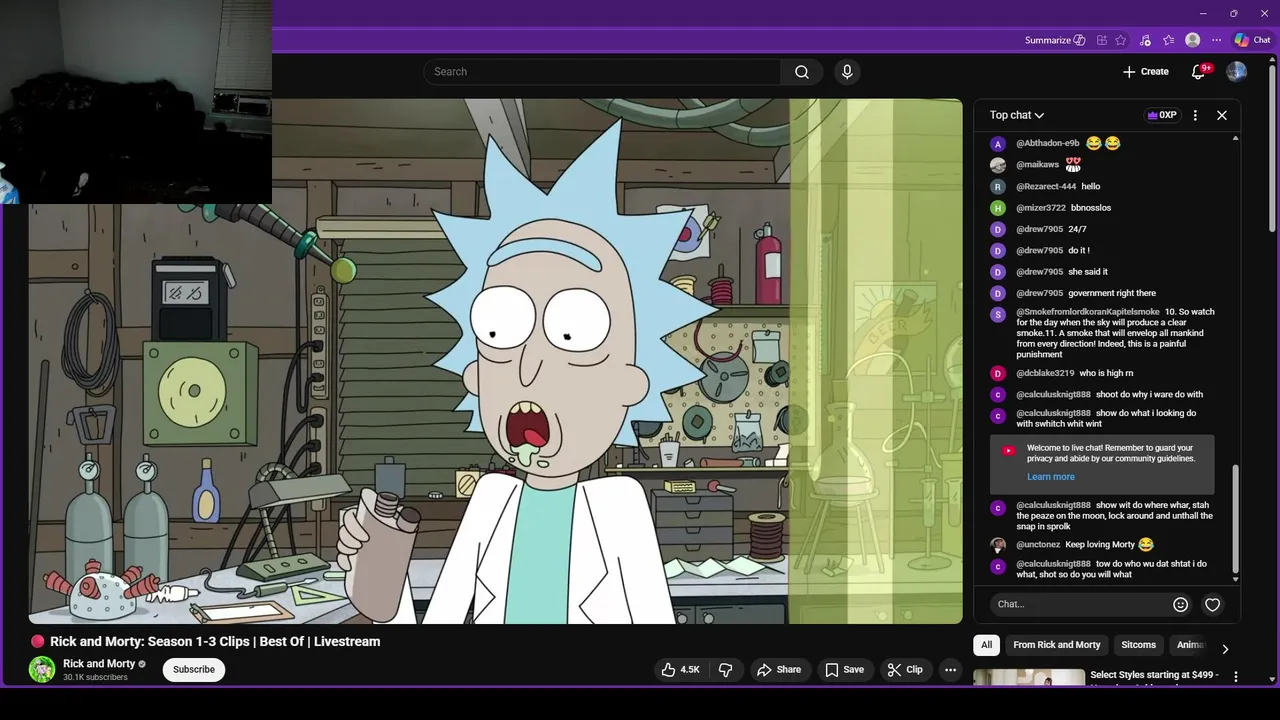This screenshot has width=1280, height=720.
Task: Select the Sitcoms filter chip
Action: [1138, 645]
